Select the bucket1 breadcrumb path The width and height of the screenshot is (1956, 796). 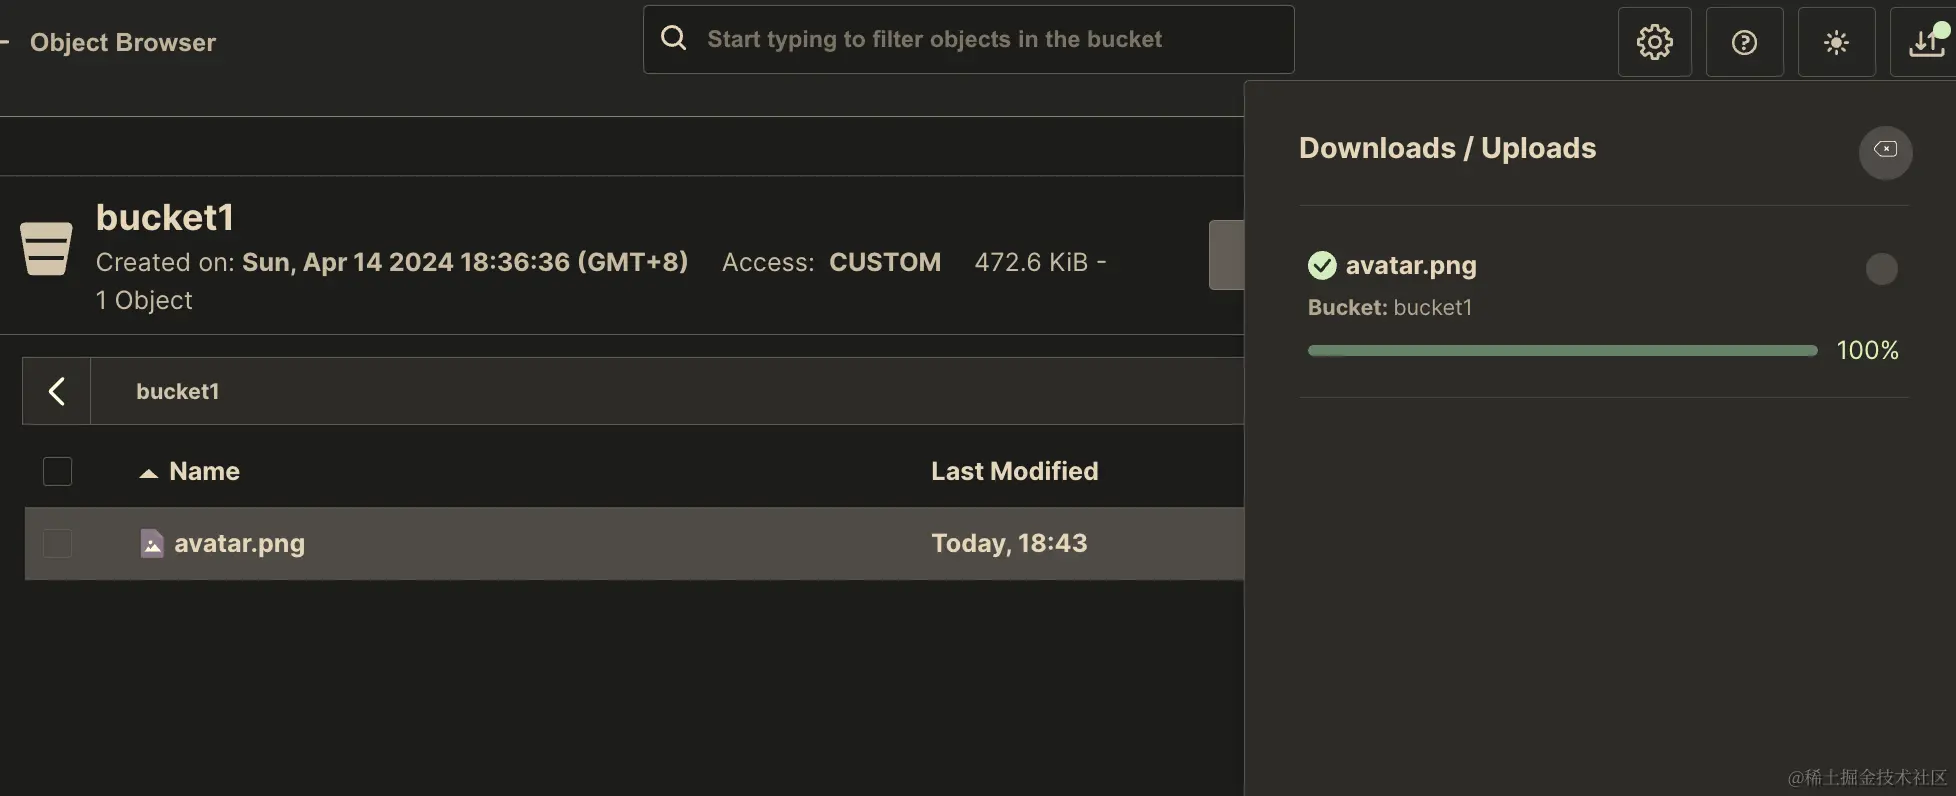coord(177,391)
